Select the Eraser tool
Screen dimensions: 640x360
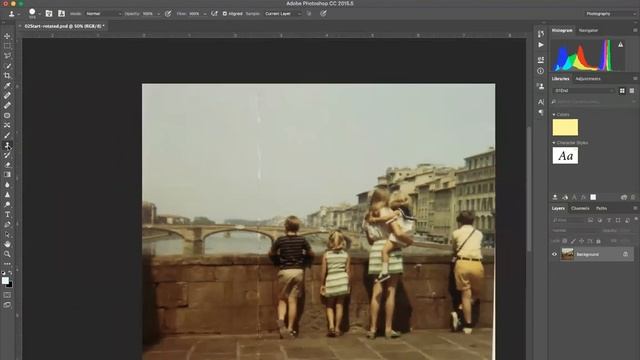[x=7, y=165]
